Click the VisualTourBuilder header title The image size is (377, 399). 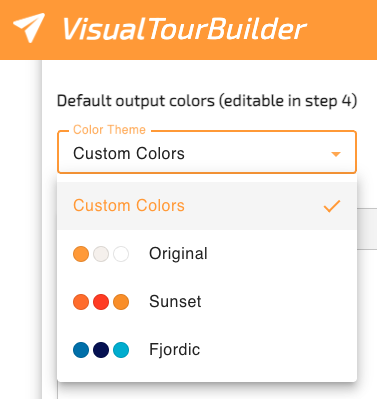coord(184,29)
